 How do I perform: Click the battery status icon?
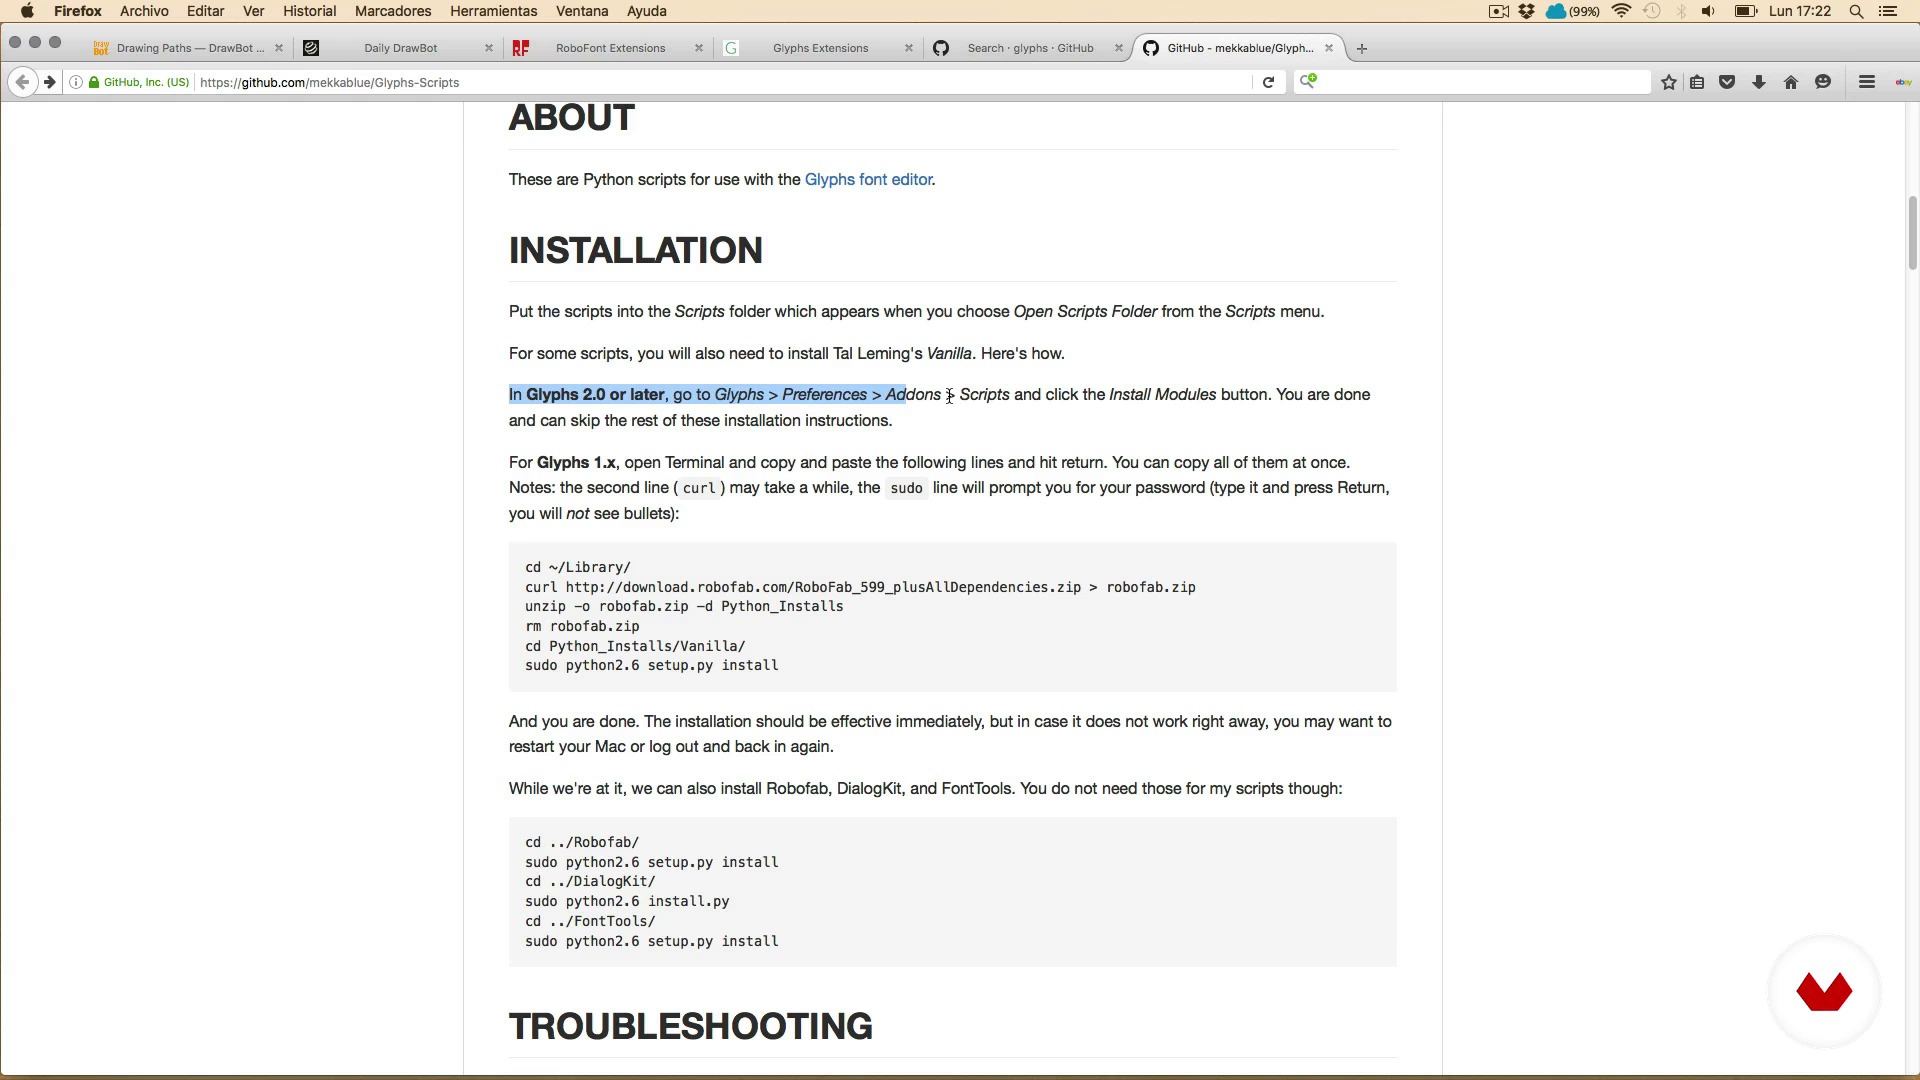[x=1745, y=11]
